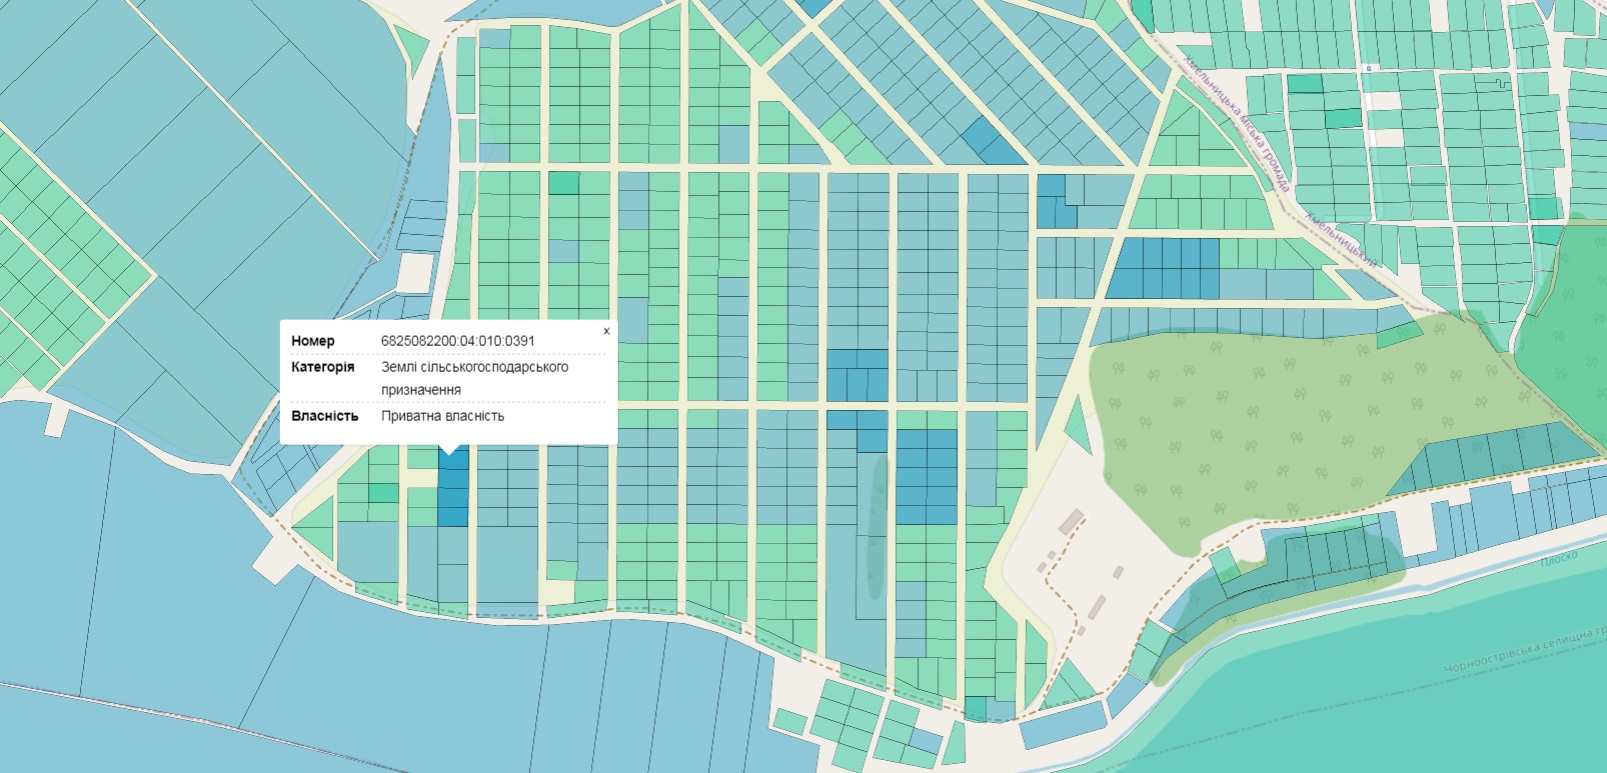The width and height of the screenshot is (1607, 773).
Task: Click the Категорія label in popup
Action: point(322,367)
